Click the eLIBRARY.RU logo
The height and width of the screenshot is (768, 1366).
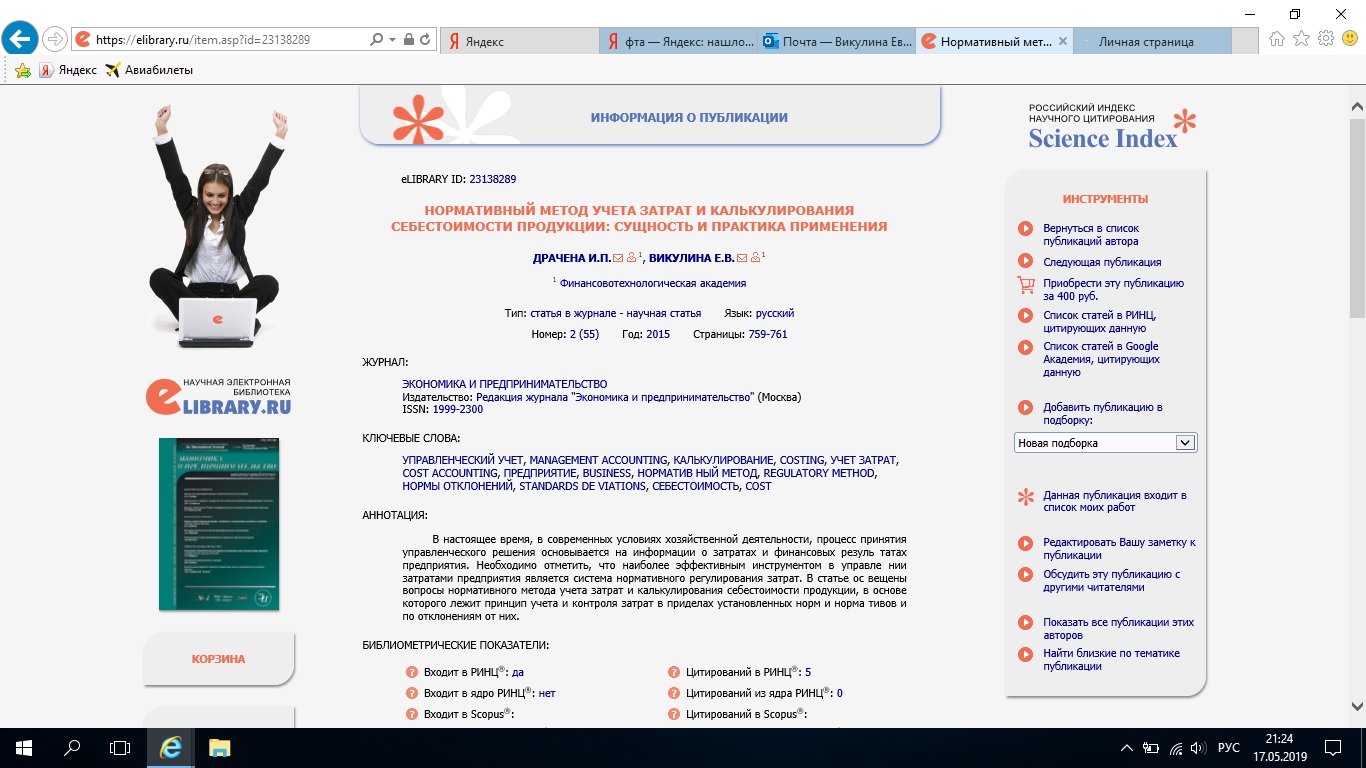pos(218,396)
